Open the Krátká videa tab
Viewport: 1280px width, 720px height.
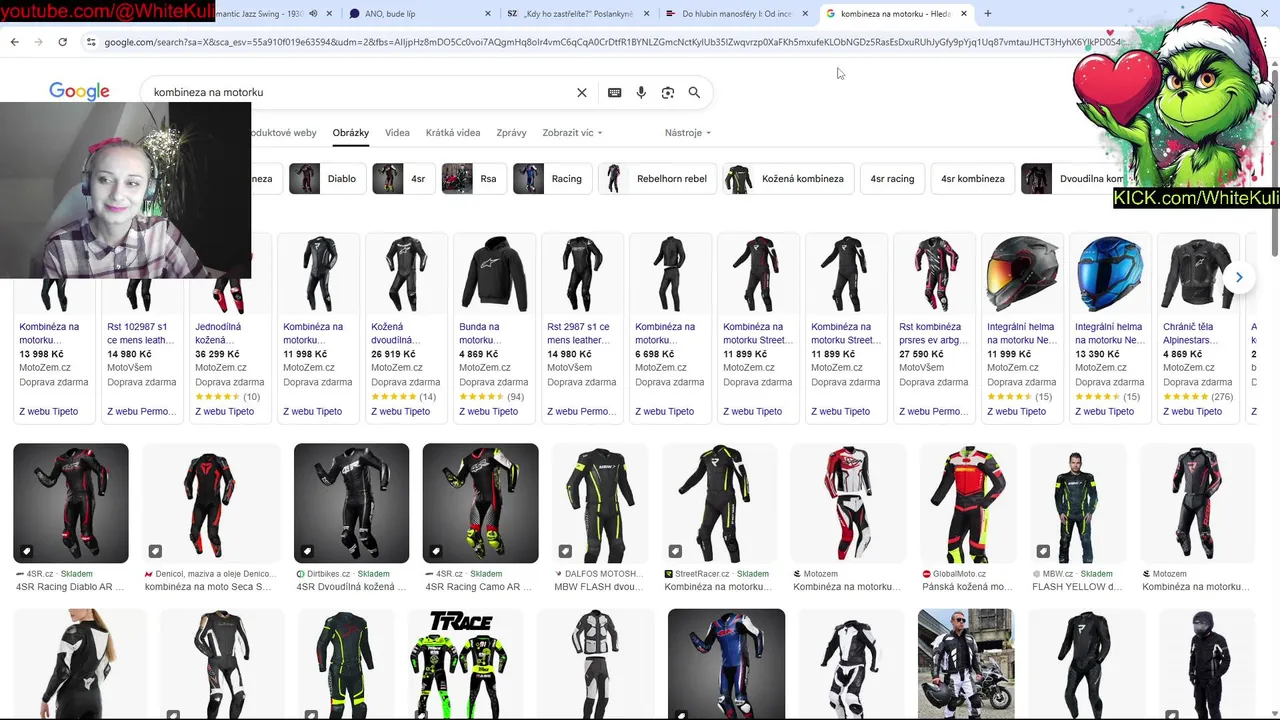pos(453,133)
